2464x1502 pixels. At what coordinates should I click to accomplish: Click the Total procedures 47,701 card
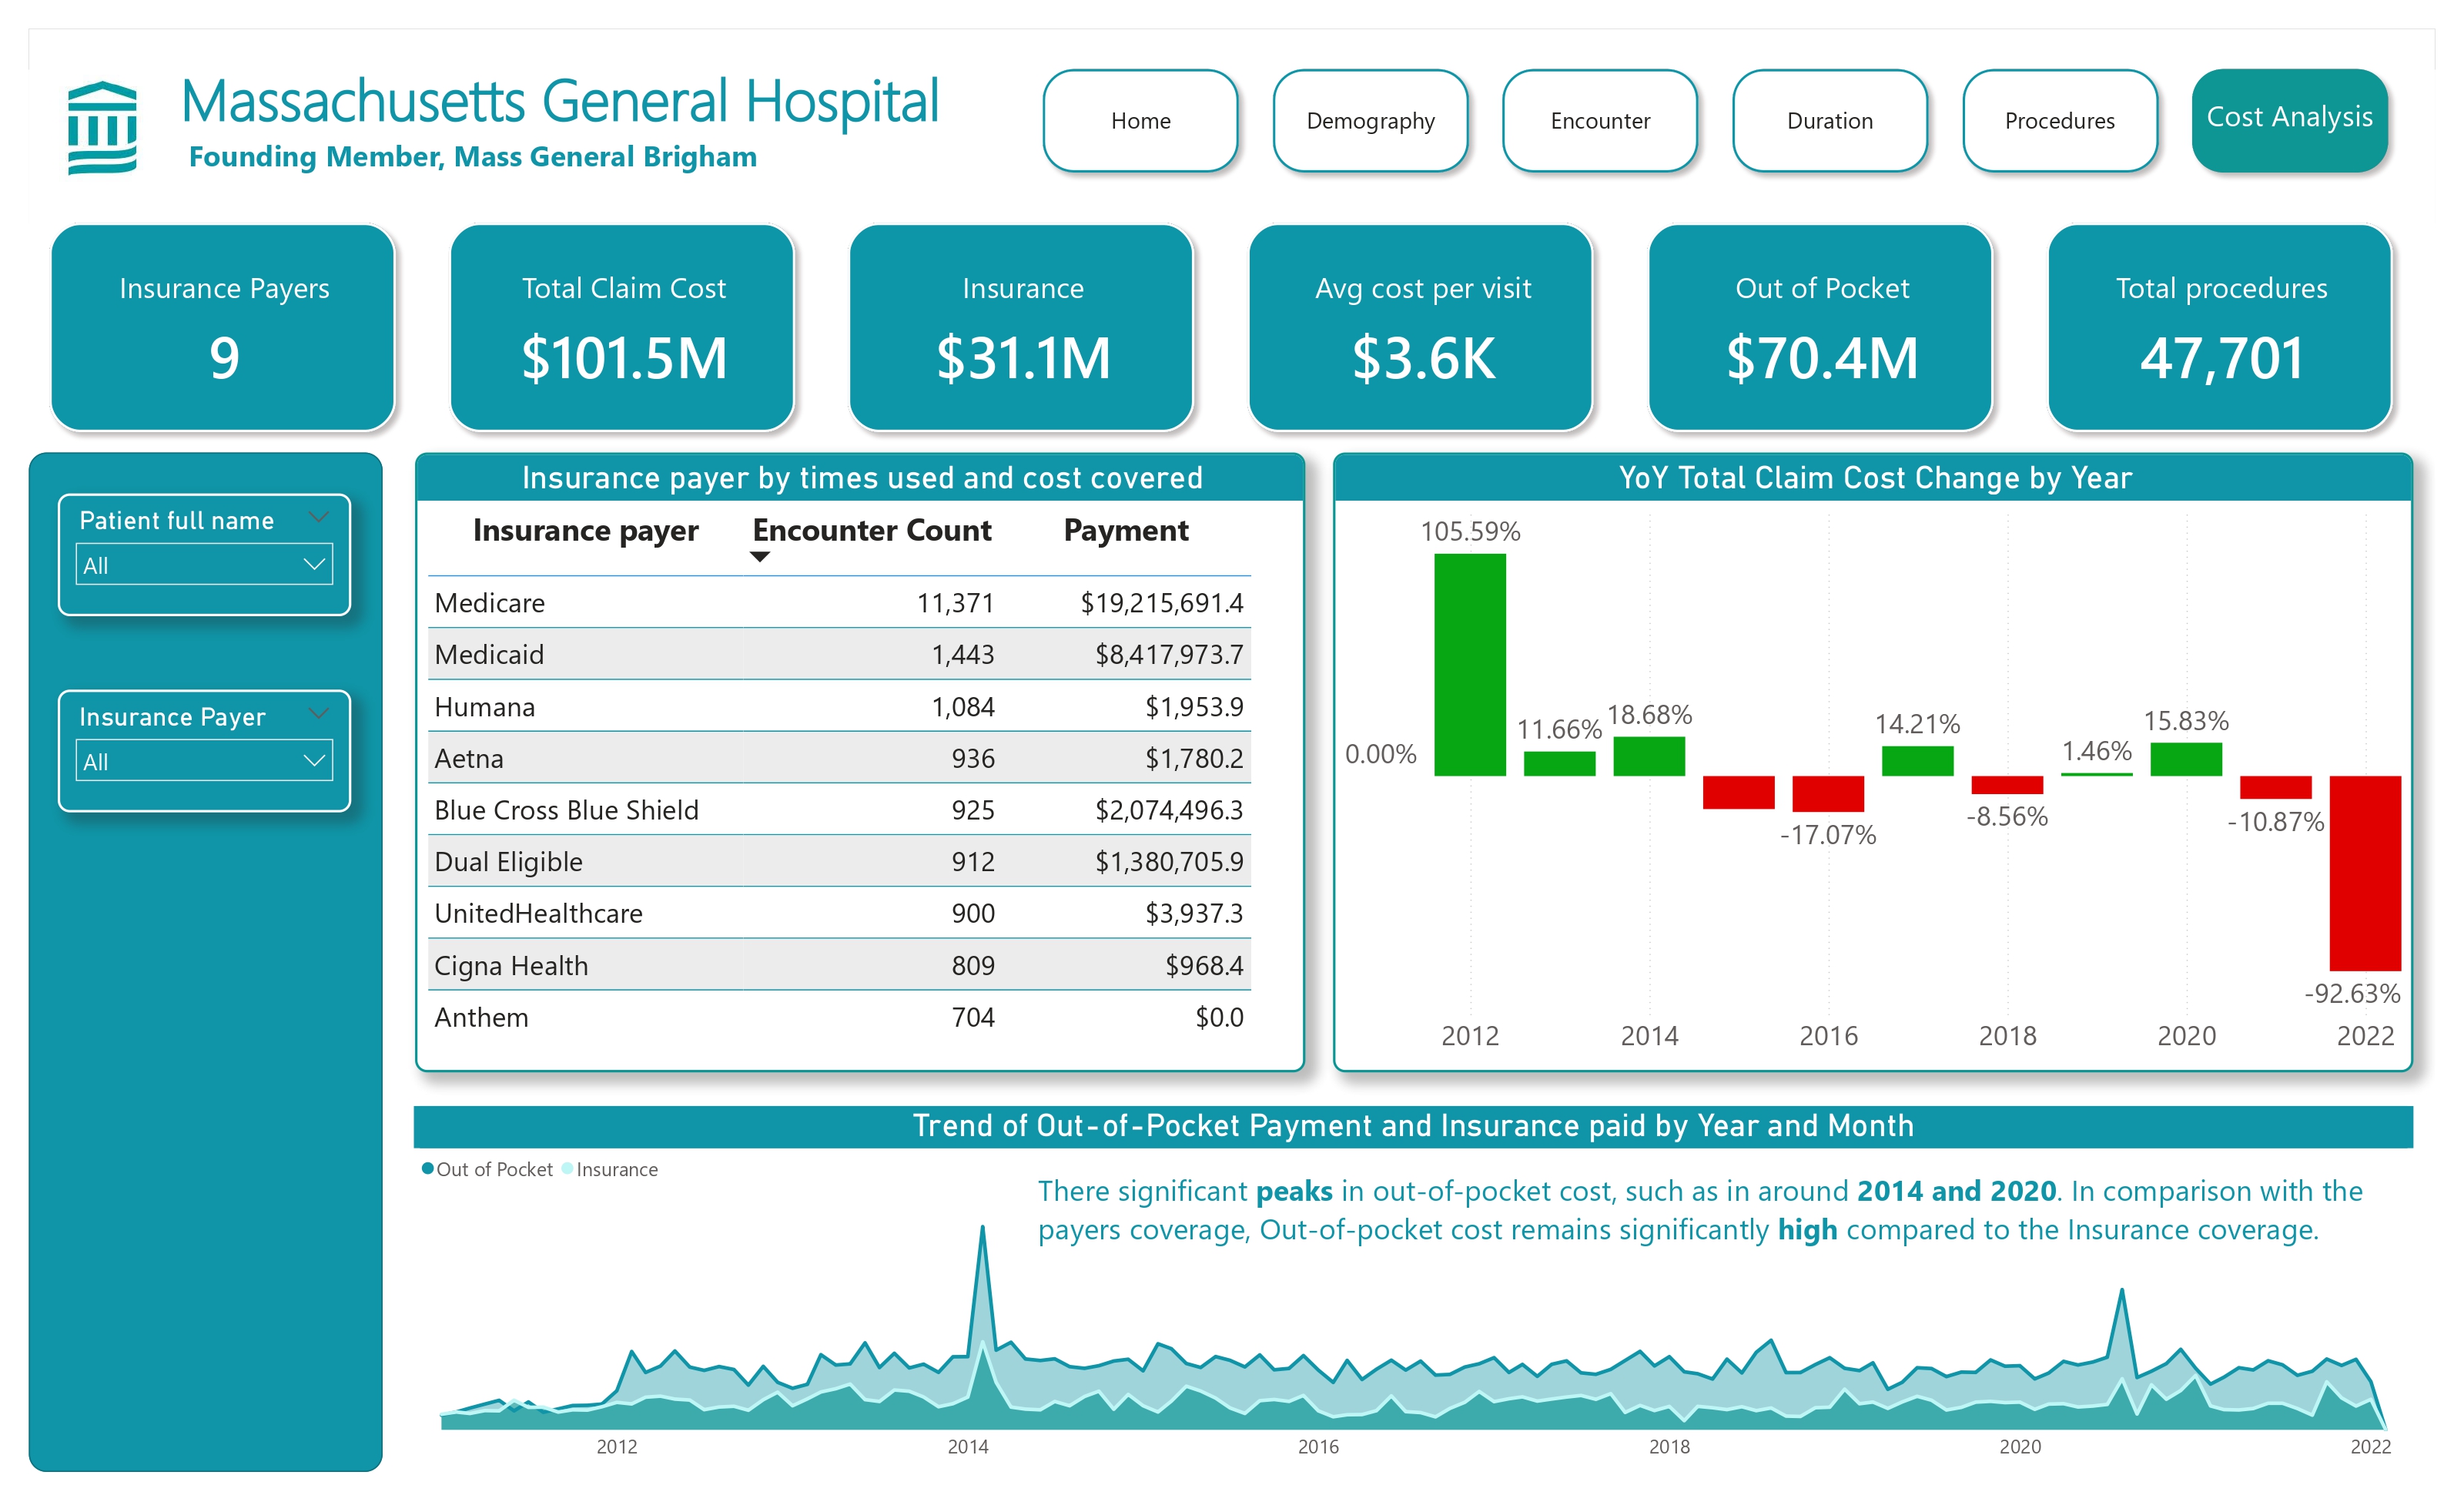[x=2220, y=328]
